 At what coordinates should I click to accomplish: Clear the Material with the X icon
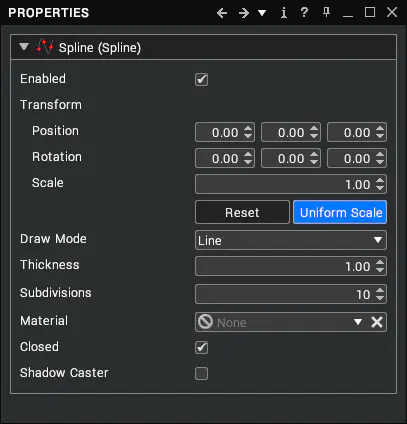(377, 322)
